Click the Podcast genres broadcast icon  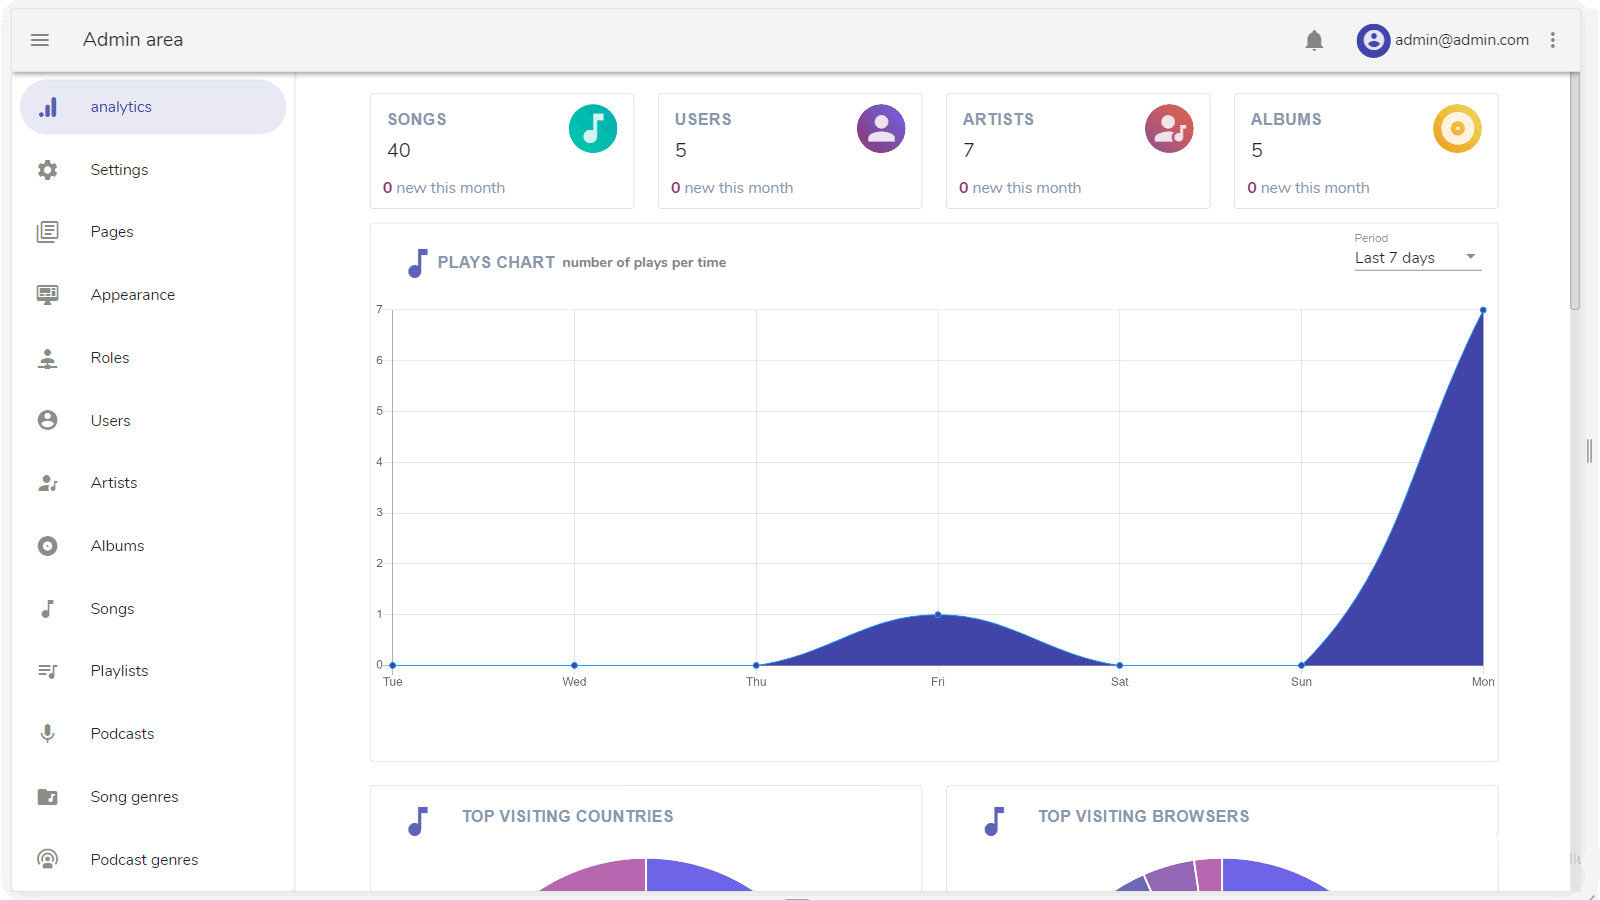click(47, 859)
